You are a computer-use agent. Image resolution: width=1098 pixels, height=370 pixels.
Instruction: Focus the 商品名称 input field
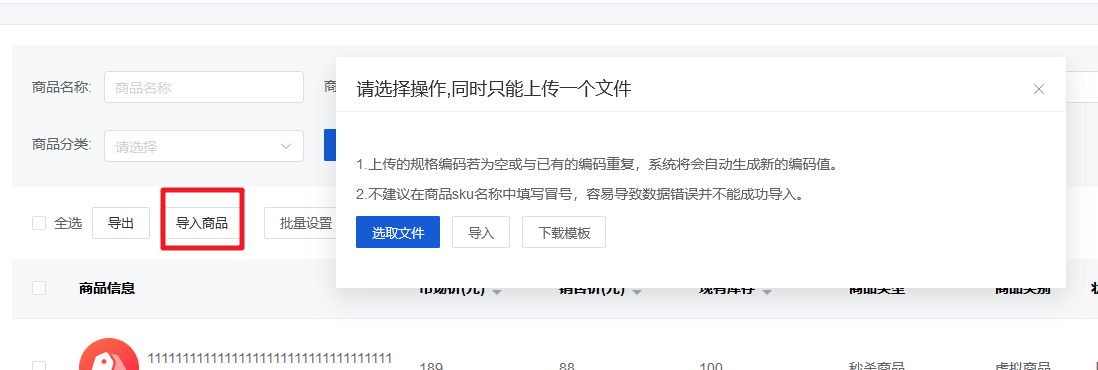click(204, 88)
